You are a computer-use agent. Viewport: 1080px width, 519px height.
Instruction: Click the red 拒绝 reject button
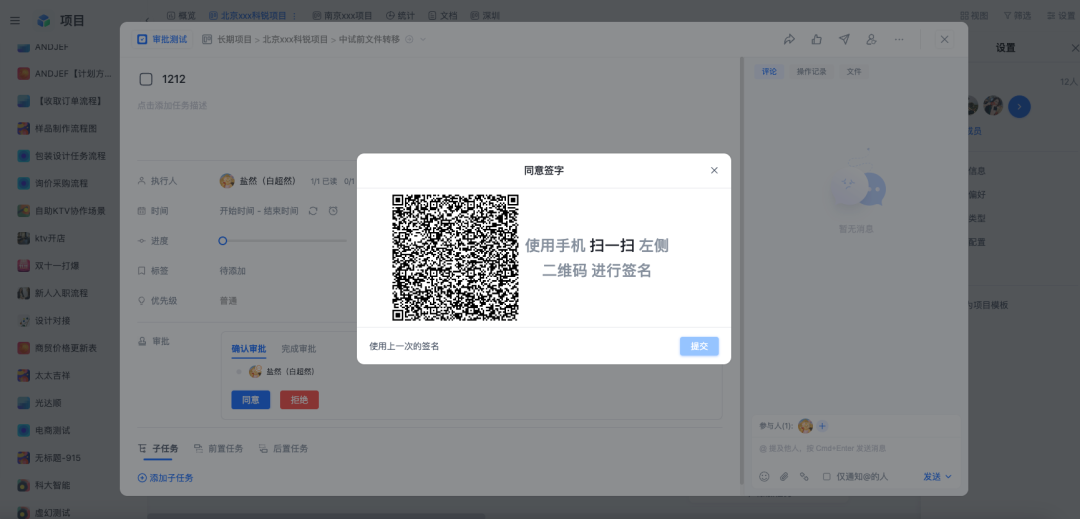pos(300,400)
